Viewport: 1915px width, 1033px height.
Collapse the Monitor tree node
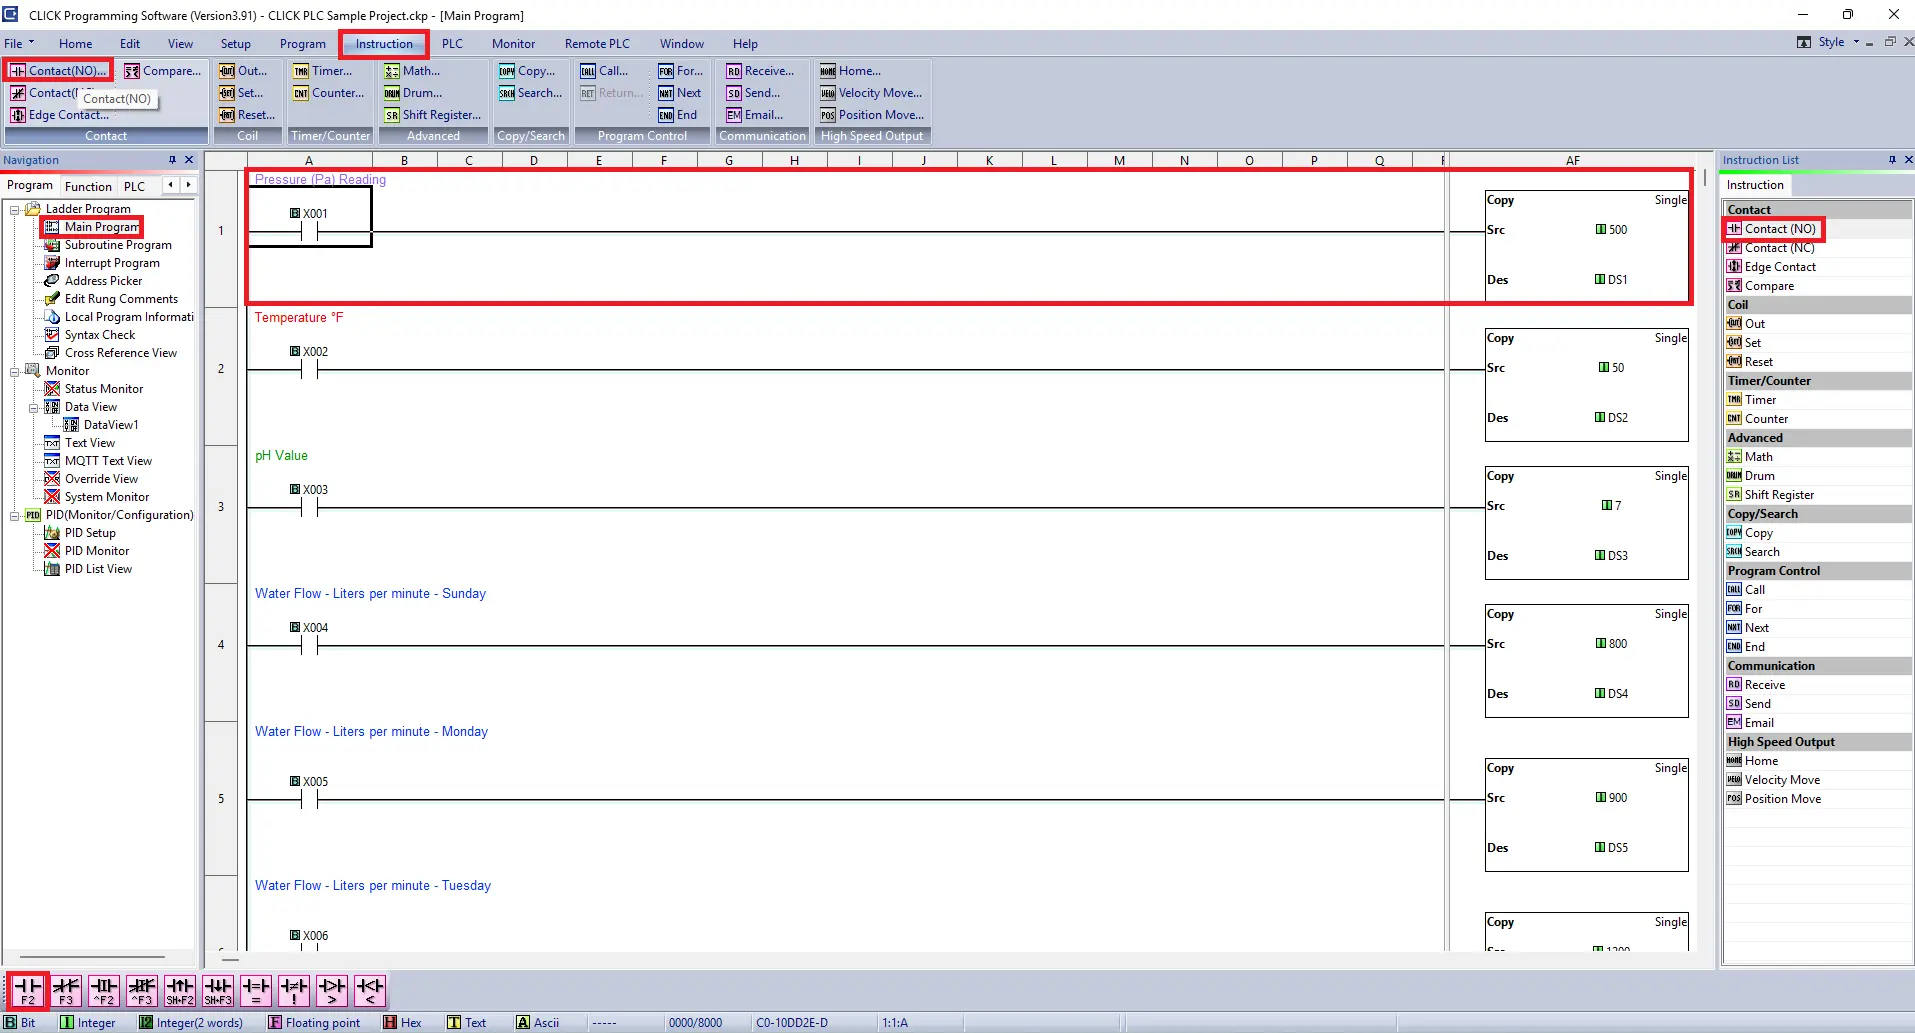coord(14,370)
